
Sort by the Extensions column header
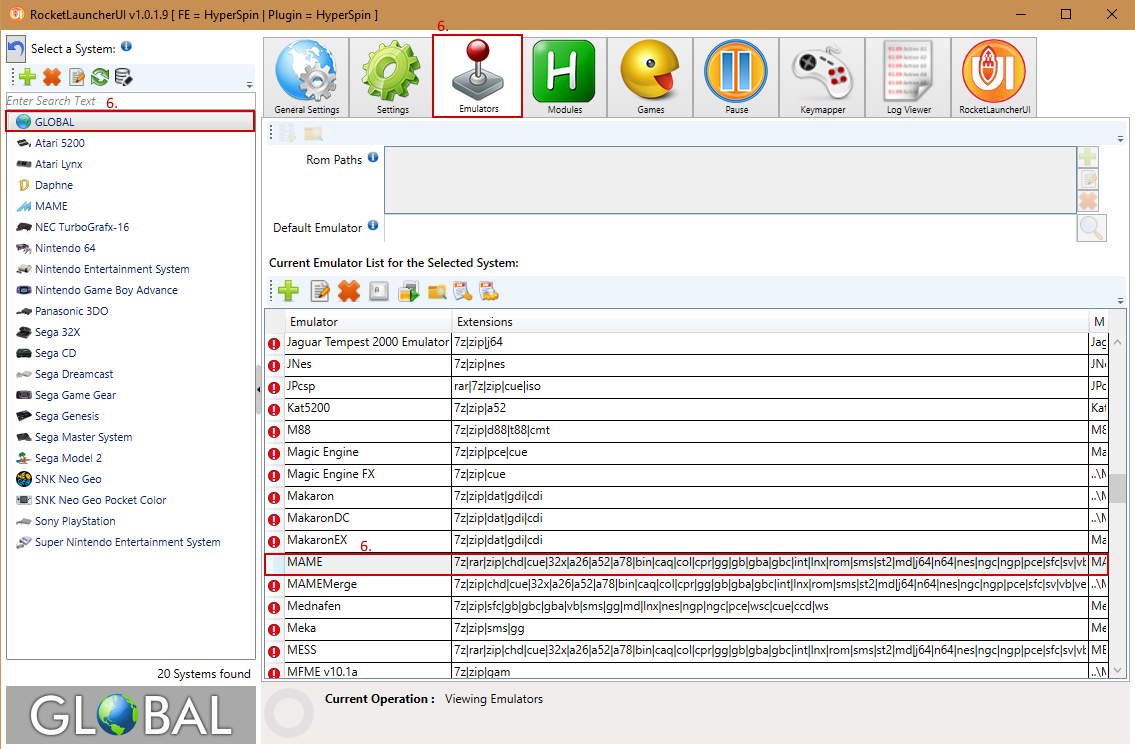pyautogui.click(x=770, y=321)
